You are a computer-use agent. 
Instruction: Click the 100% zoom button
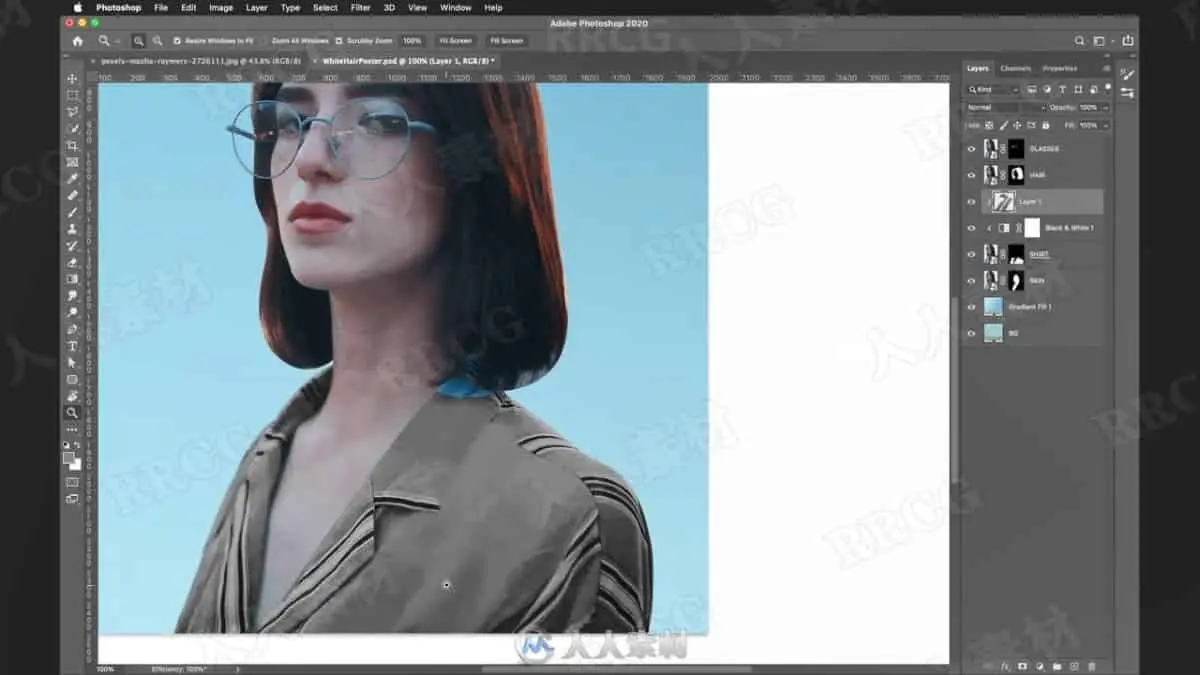(x=411, y=41)
